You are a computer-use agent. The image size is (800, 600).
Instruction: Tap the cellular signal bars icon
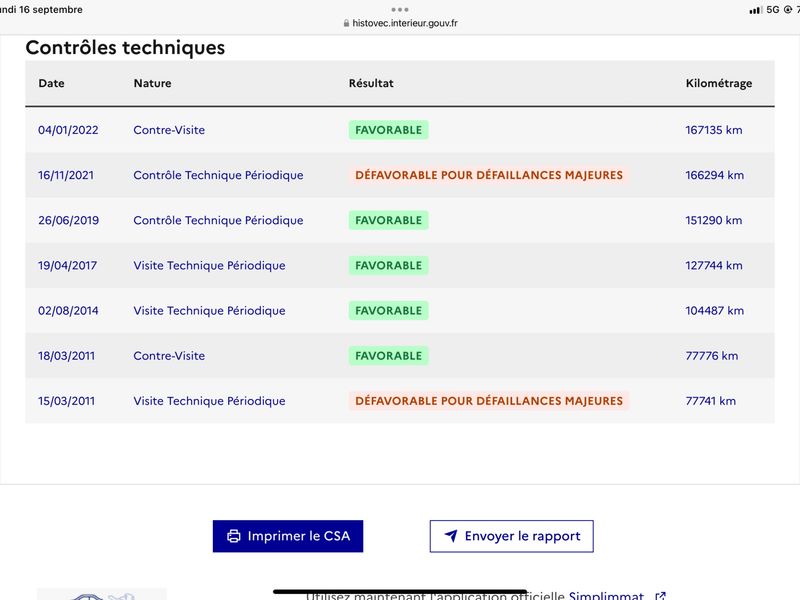pos(756,10)
